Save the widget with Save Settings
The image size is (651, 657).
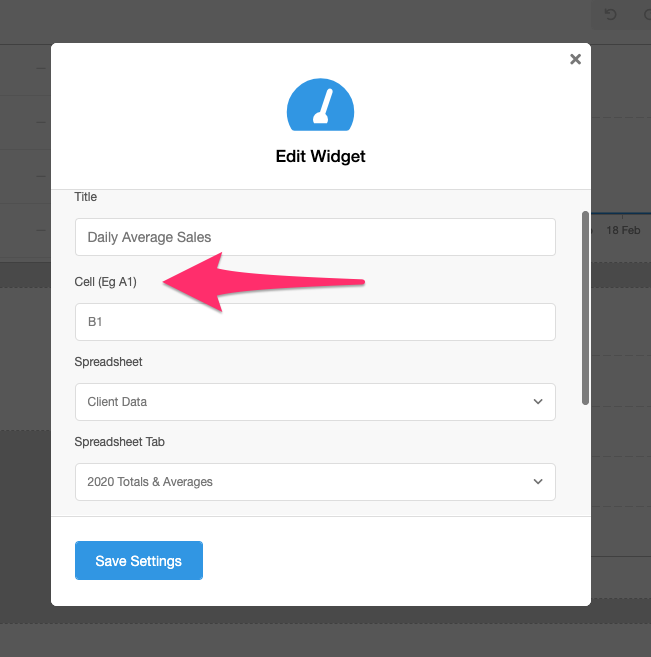pyautogui.click(x=139, y=561)
